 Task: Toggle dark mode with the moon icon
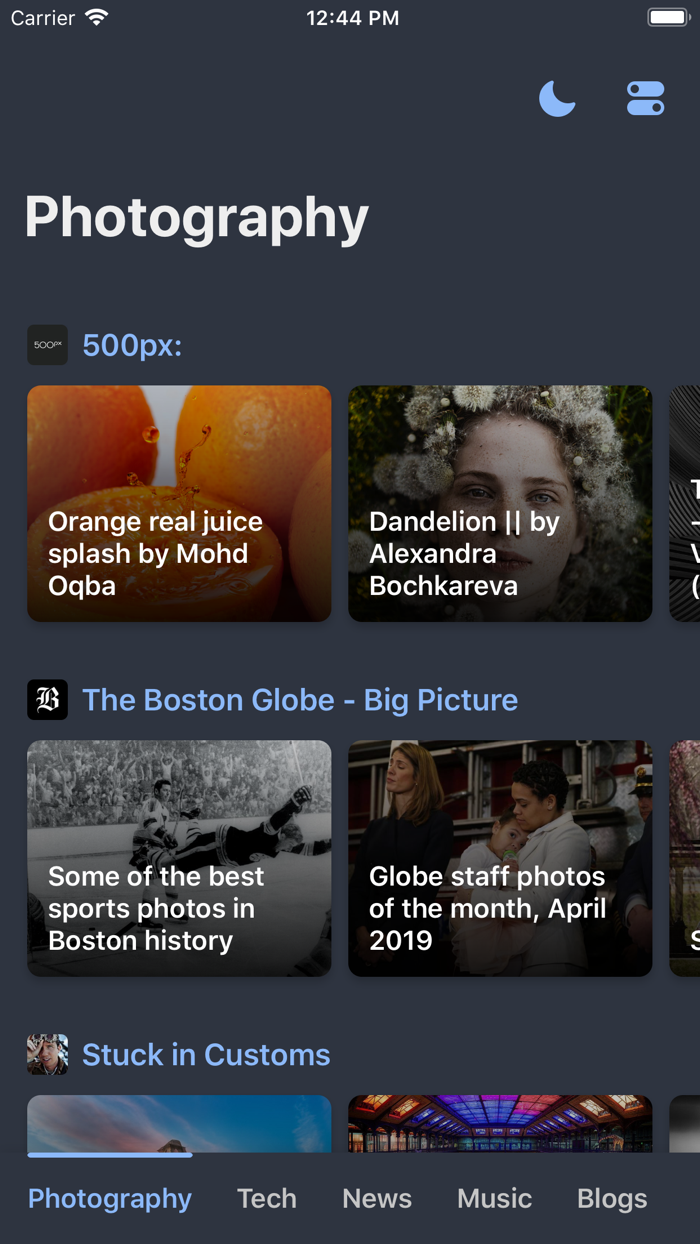tap(557, 98)
